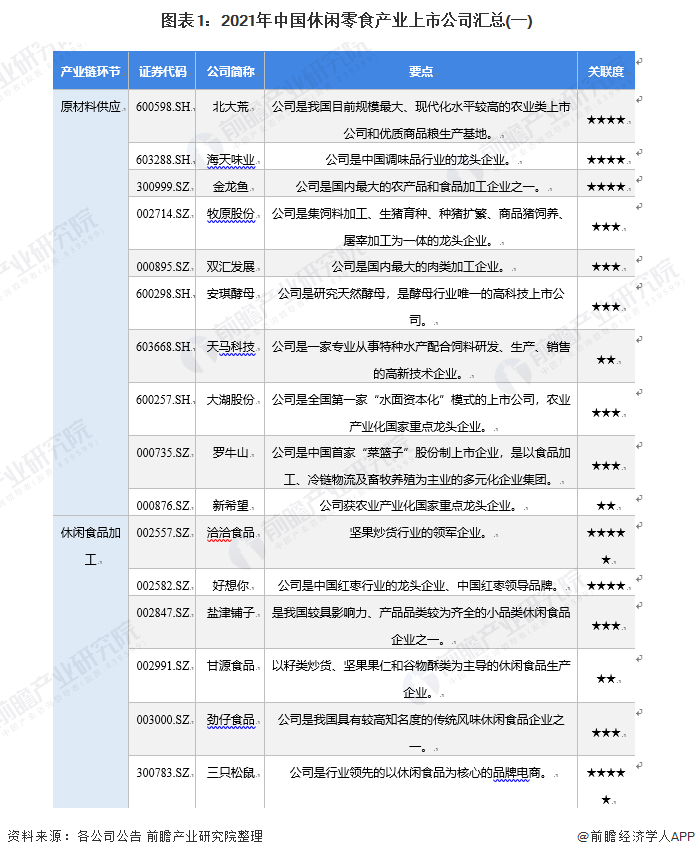
Task: Click stock code 002557.SZ
Action: pos(163,532)
